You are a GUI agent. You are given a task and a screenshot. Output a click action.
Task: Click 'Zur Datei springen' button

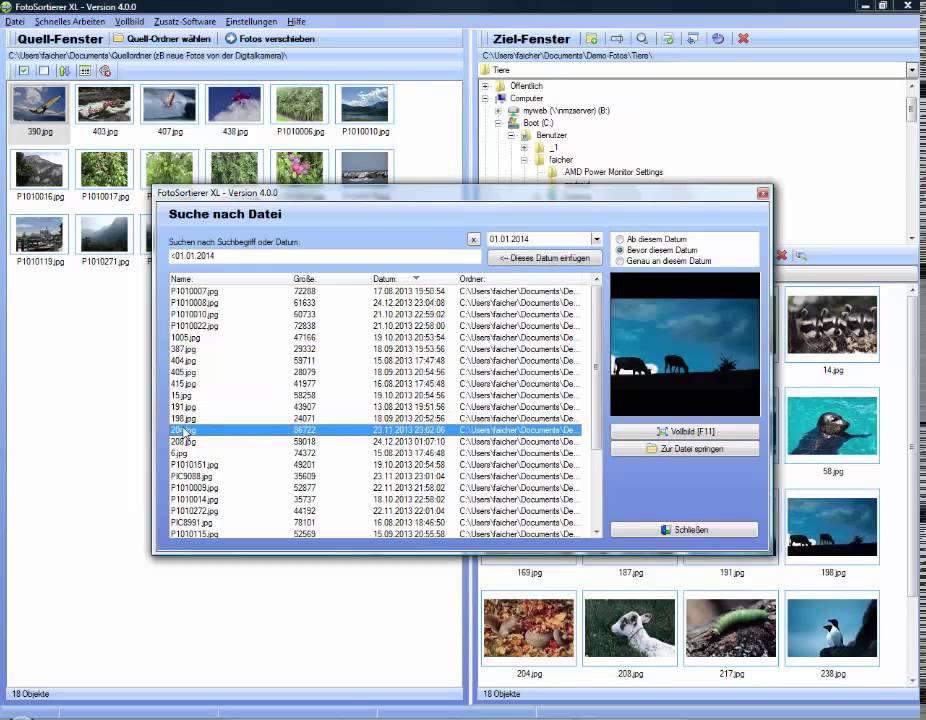(684, 449)
